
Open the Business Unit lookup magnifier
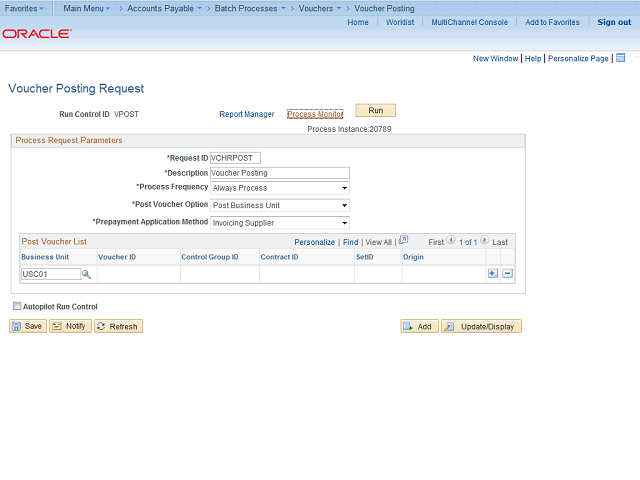pos(86,274)
